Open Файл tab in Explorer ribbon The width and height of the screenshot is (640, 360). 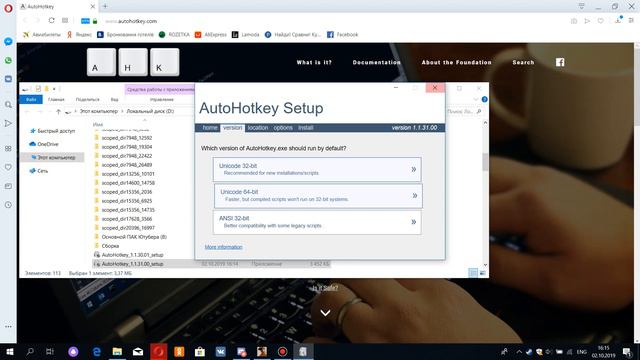click(x=31, y=99)
